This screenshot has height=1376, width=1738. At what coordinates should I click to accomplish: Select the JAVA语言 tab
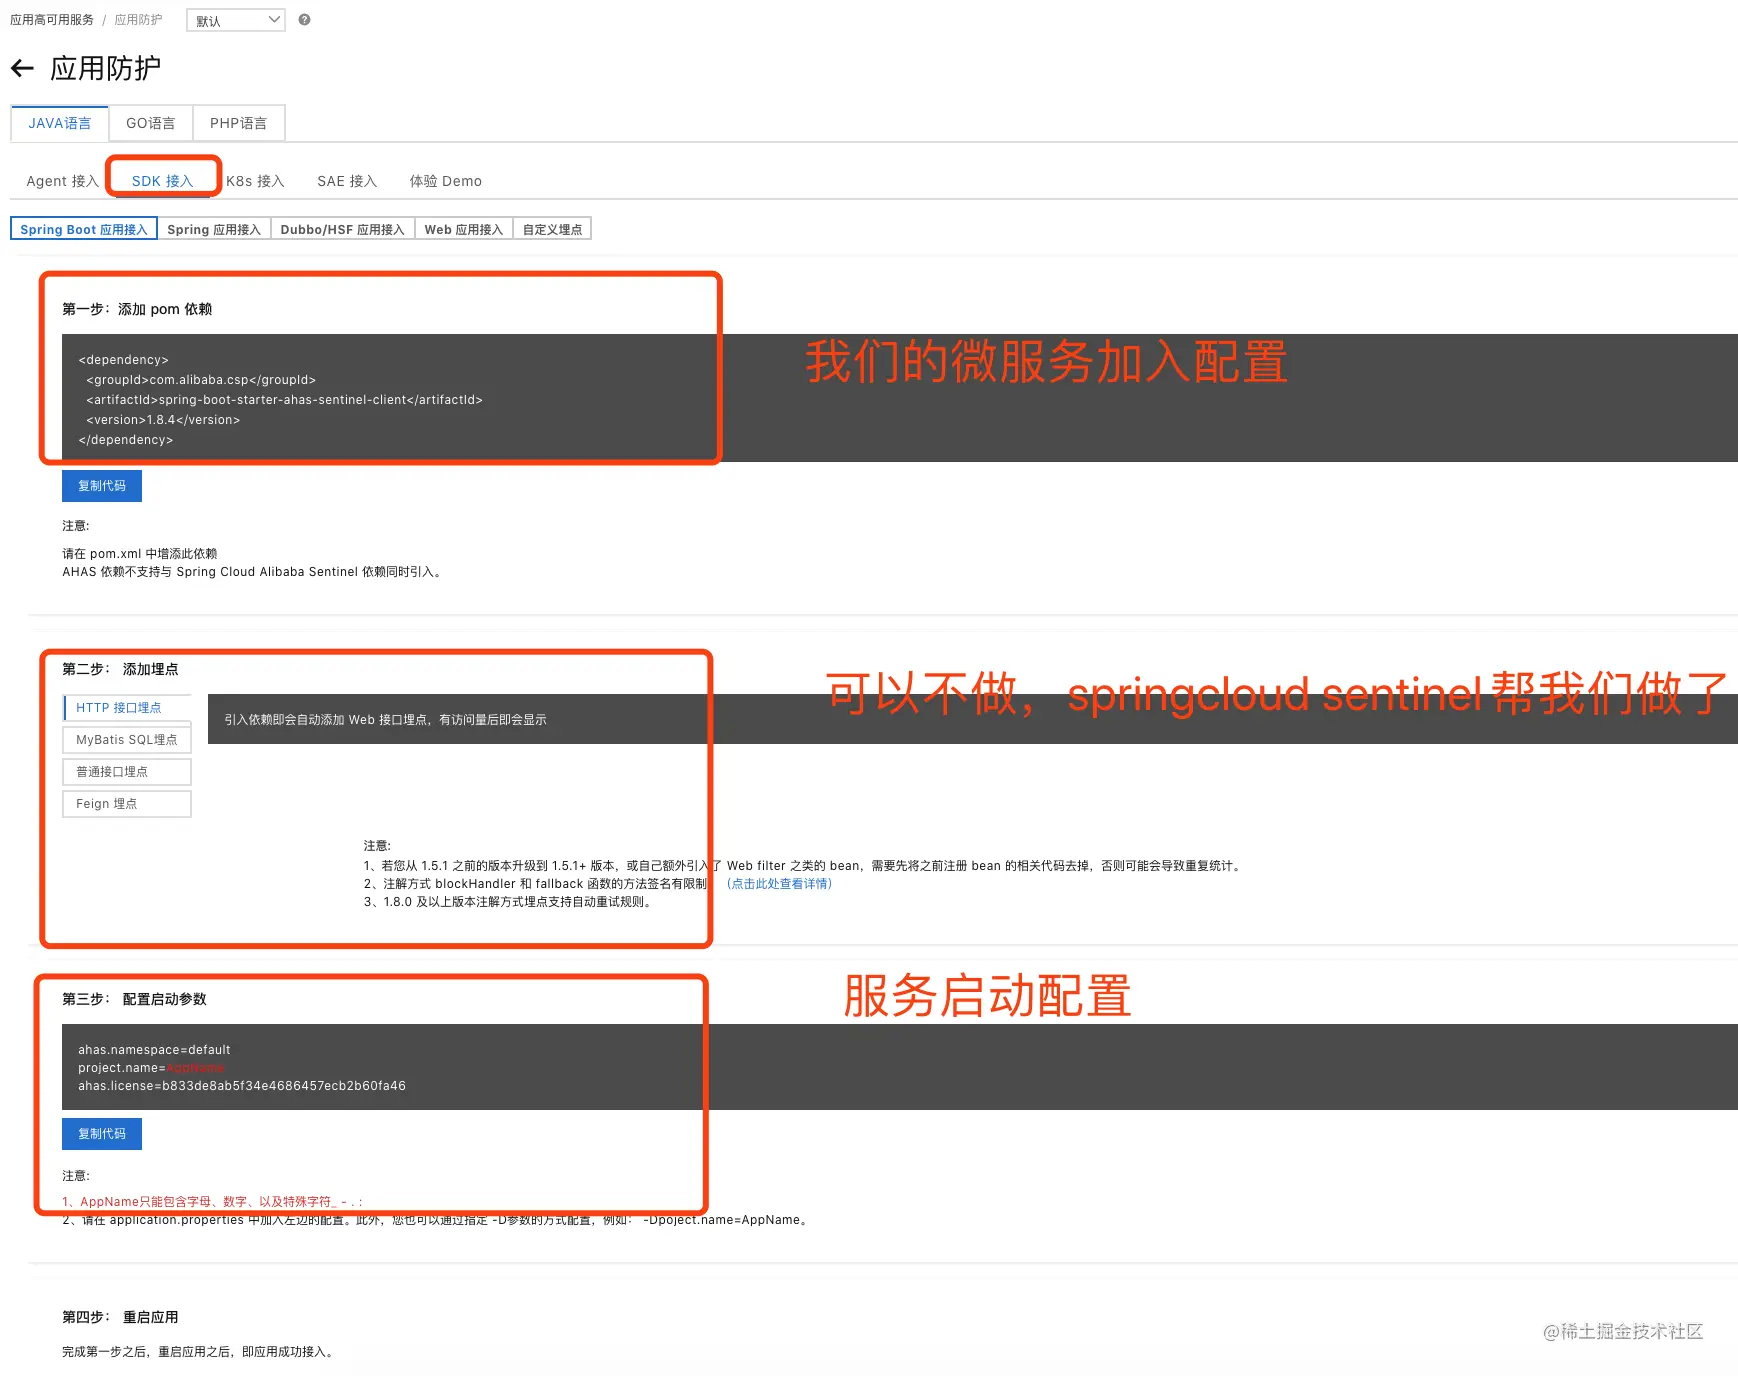point(59,123)
